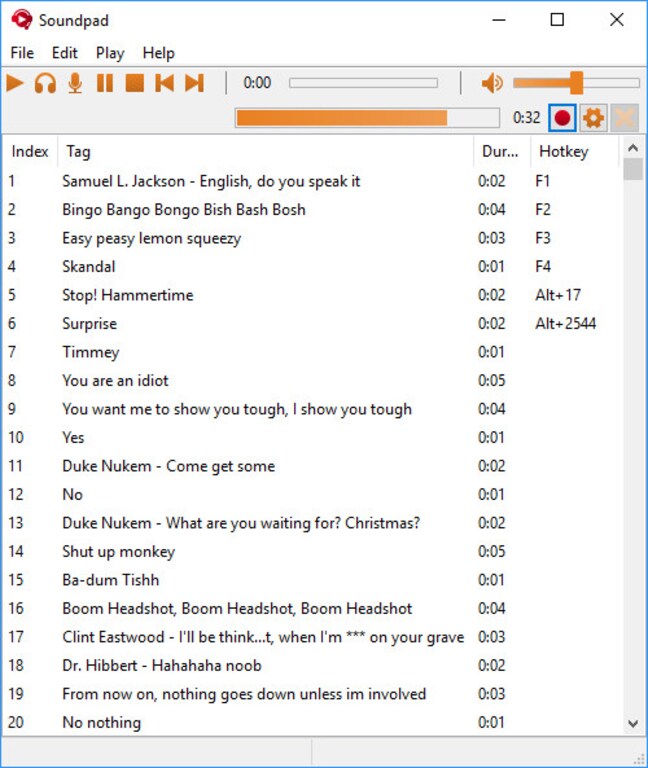Open the File menu
This screenshot has height=768, width=648.
23,53
